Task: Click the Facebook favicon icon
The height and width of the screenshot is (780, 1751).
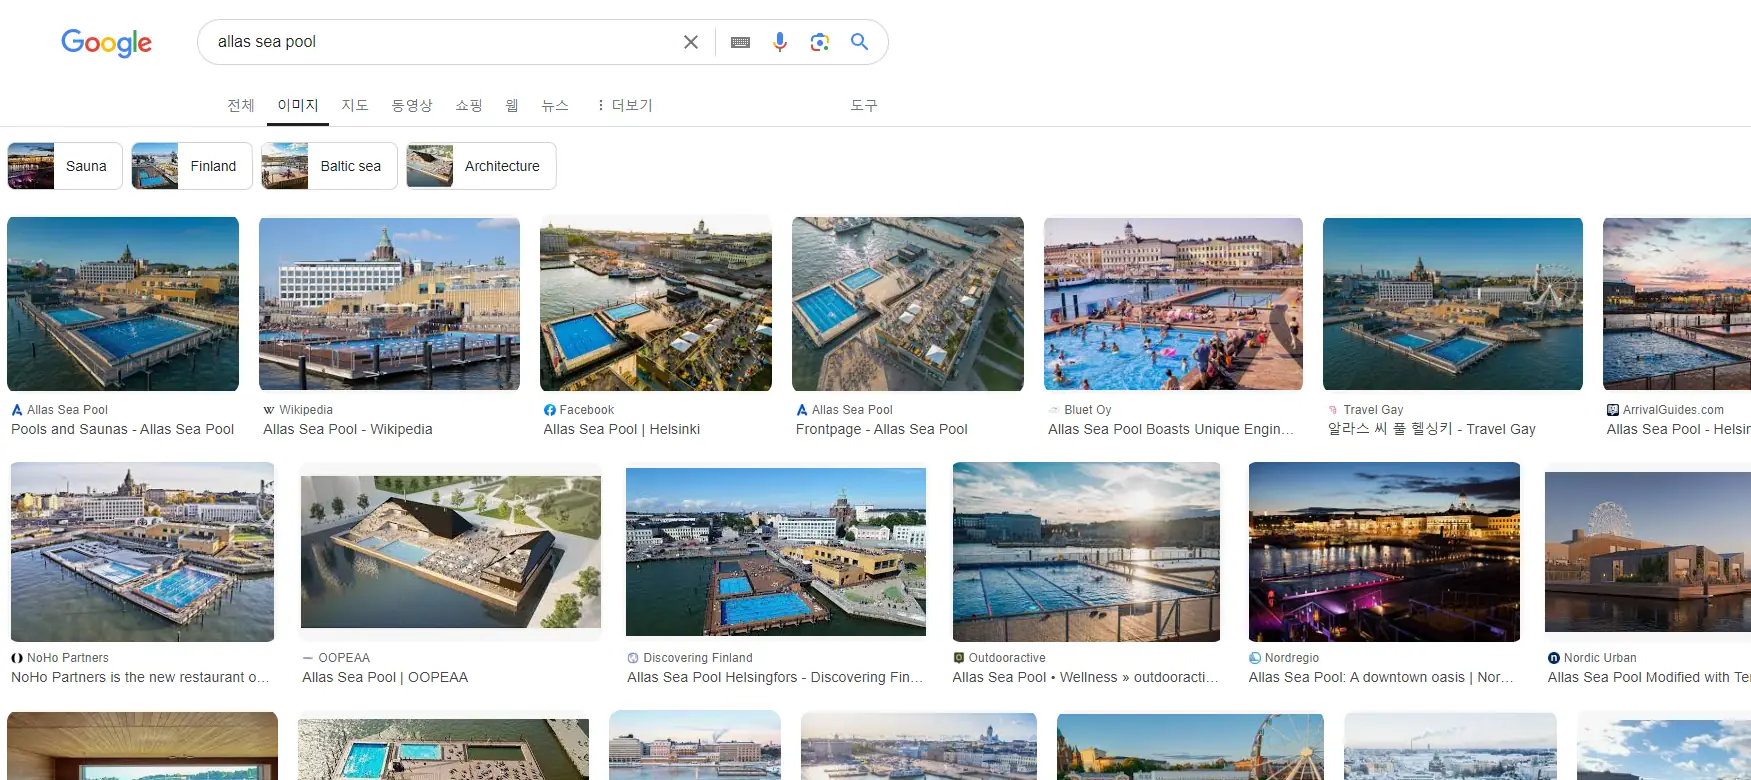Action: click(550, 410)
